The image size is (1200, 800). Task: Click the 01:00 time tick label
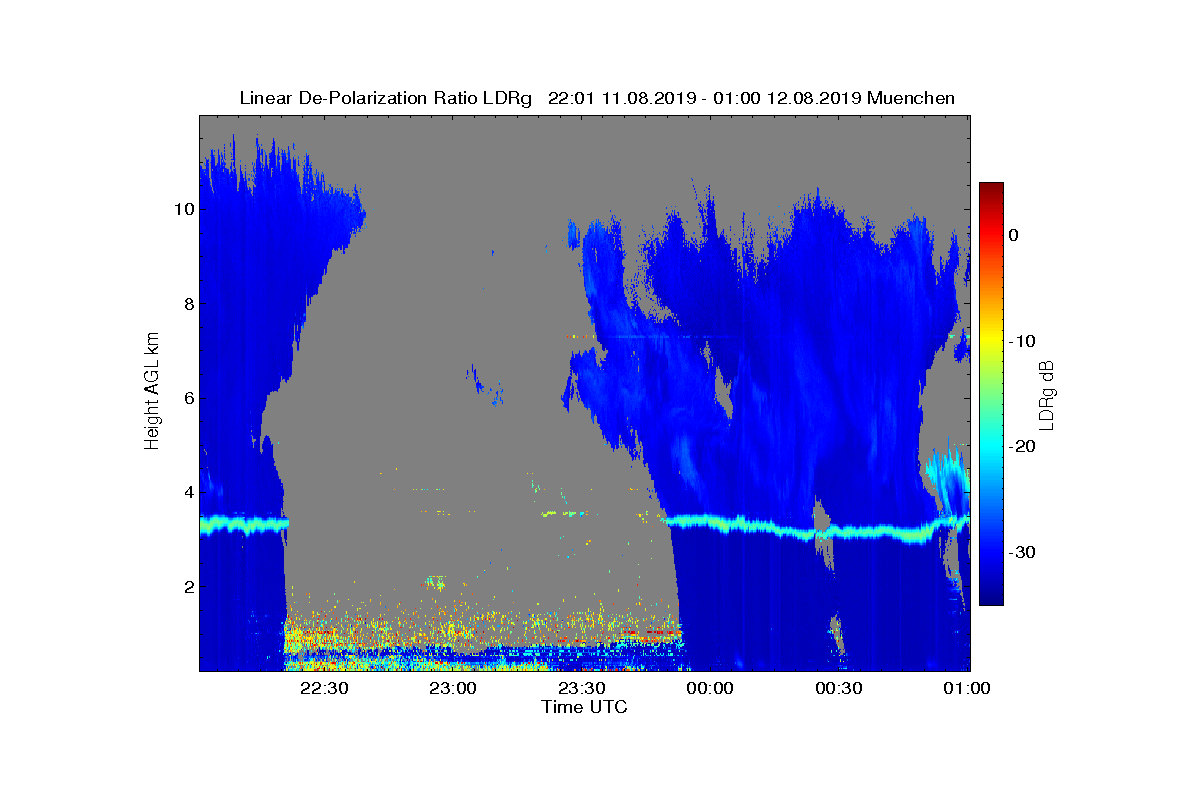pyautogui.click(x=968, y=688)
